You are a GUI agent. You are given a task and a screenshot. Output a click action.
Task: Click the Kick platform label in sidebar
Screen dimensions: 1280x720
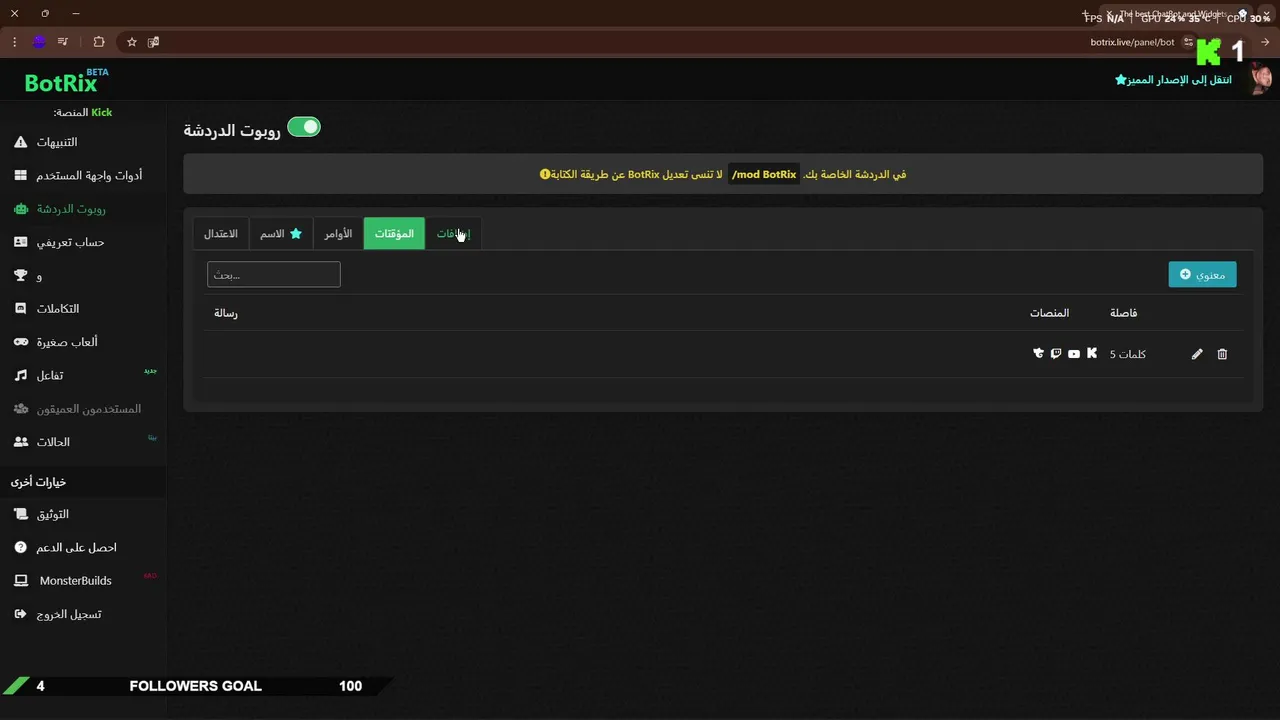[x=102, y=112]
